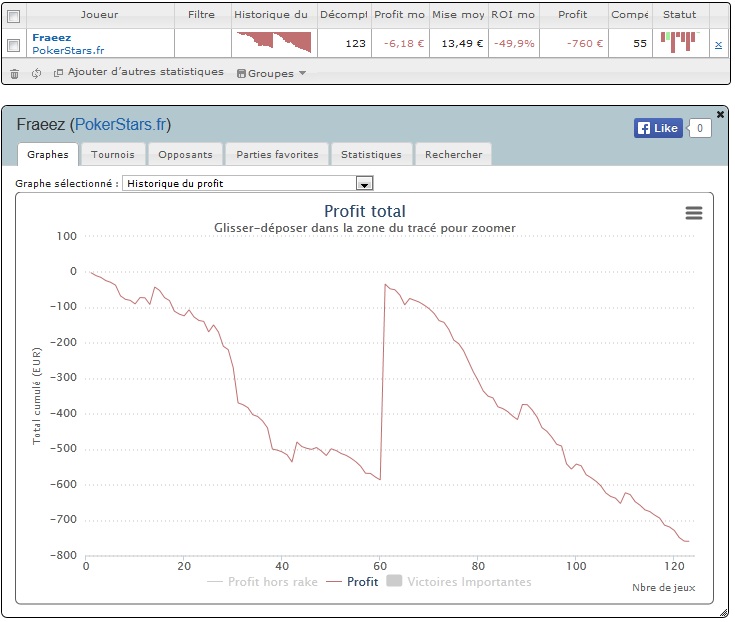
Task: Click the Graphe sélectionné dropdown arrow
Action: (x=364, y=184)
